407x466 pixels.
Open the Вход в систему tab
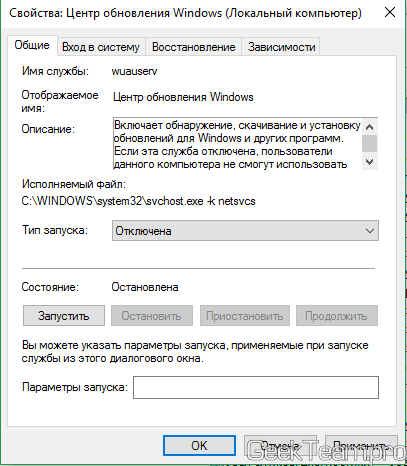click(101, 47)
